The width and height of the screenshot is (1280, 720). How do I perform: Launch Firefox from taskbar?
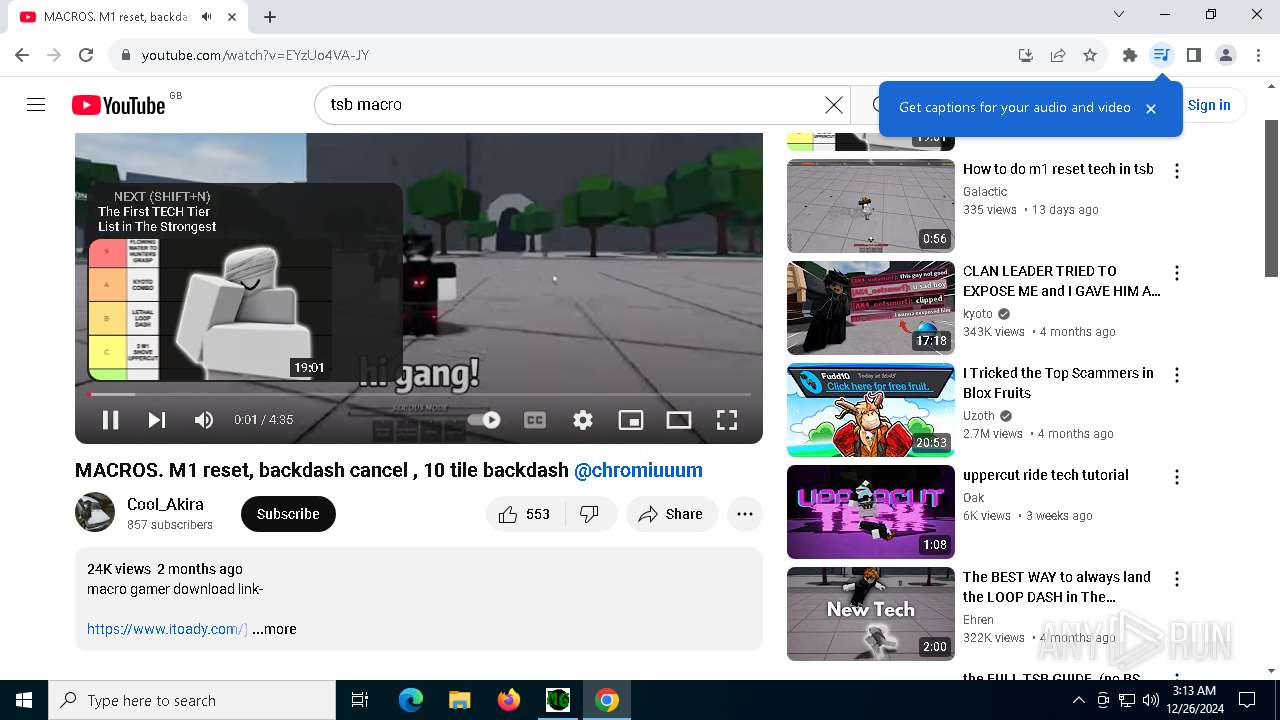509,700
